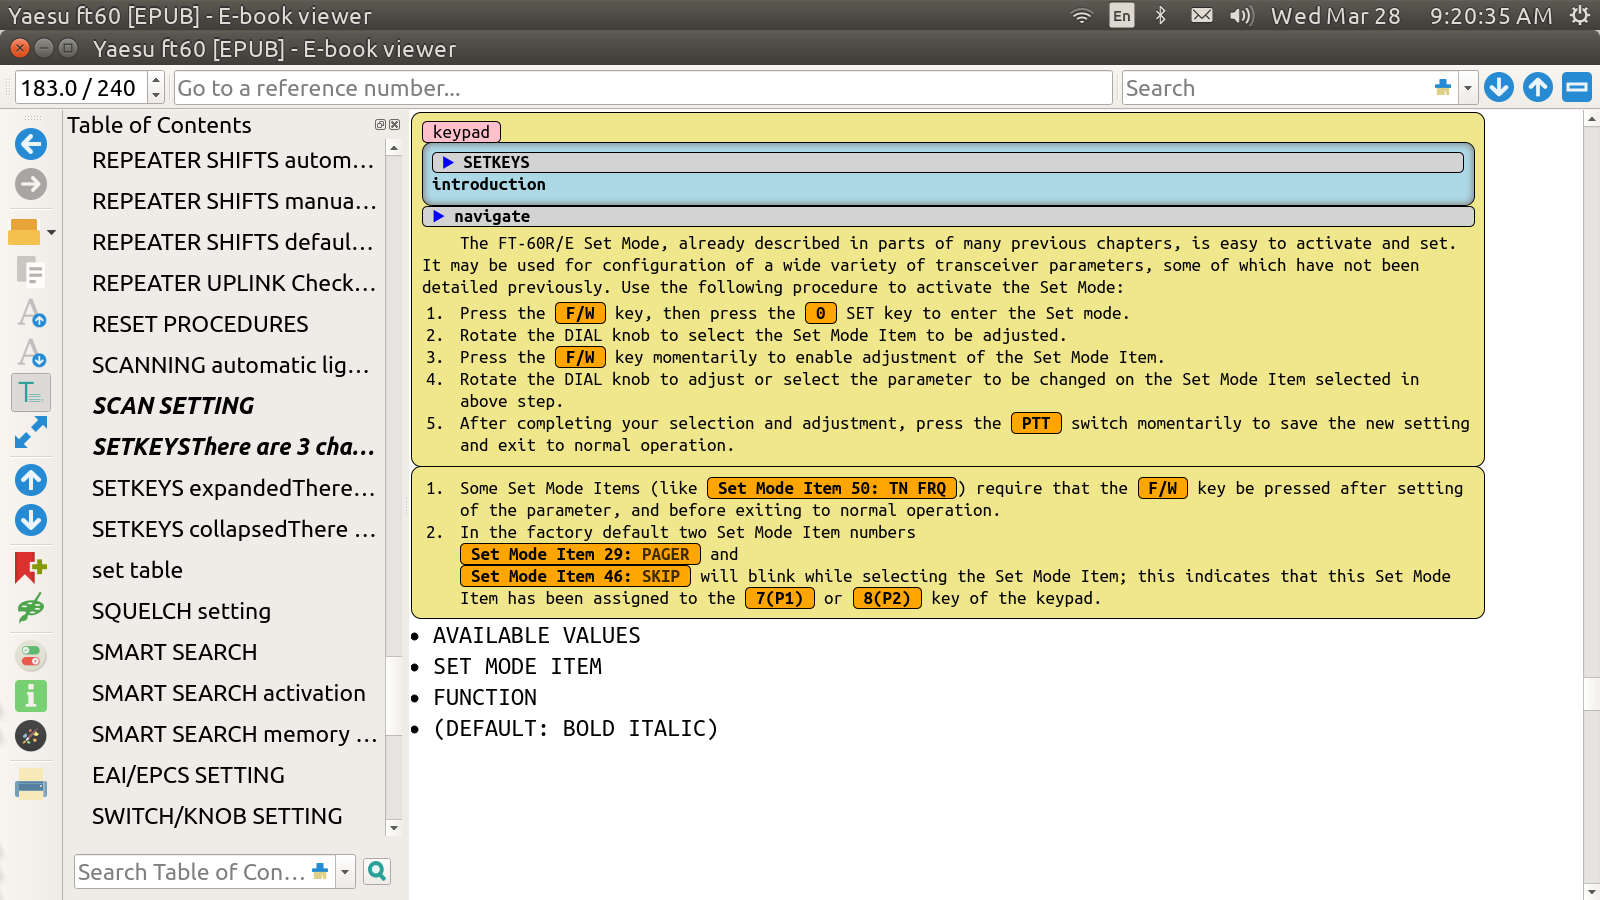The height and width of the screenshot is (900, 1600).
Task: Open SQUELCH setting TOC entry
Action: tap(181, 611)
